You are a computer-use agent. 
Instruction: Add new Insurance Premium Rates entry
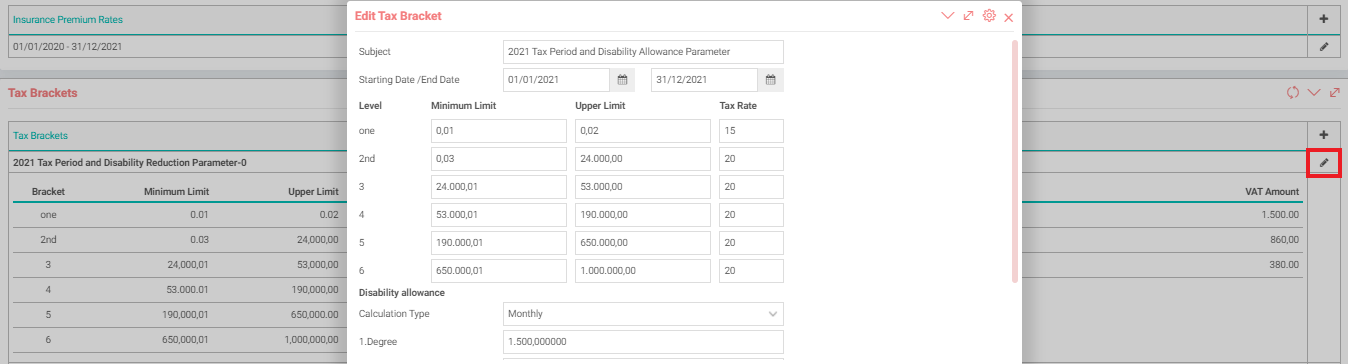coord(1324,18)
